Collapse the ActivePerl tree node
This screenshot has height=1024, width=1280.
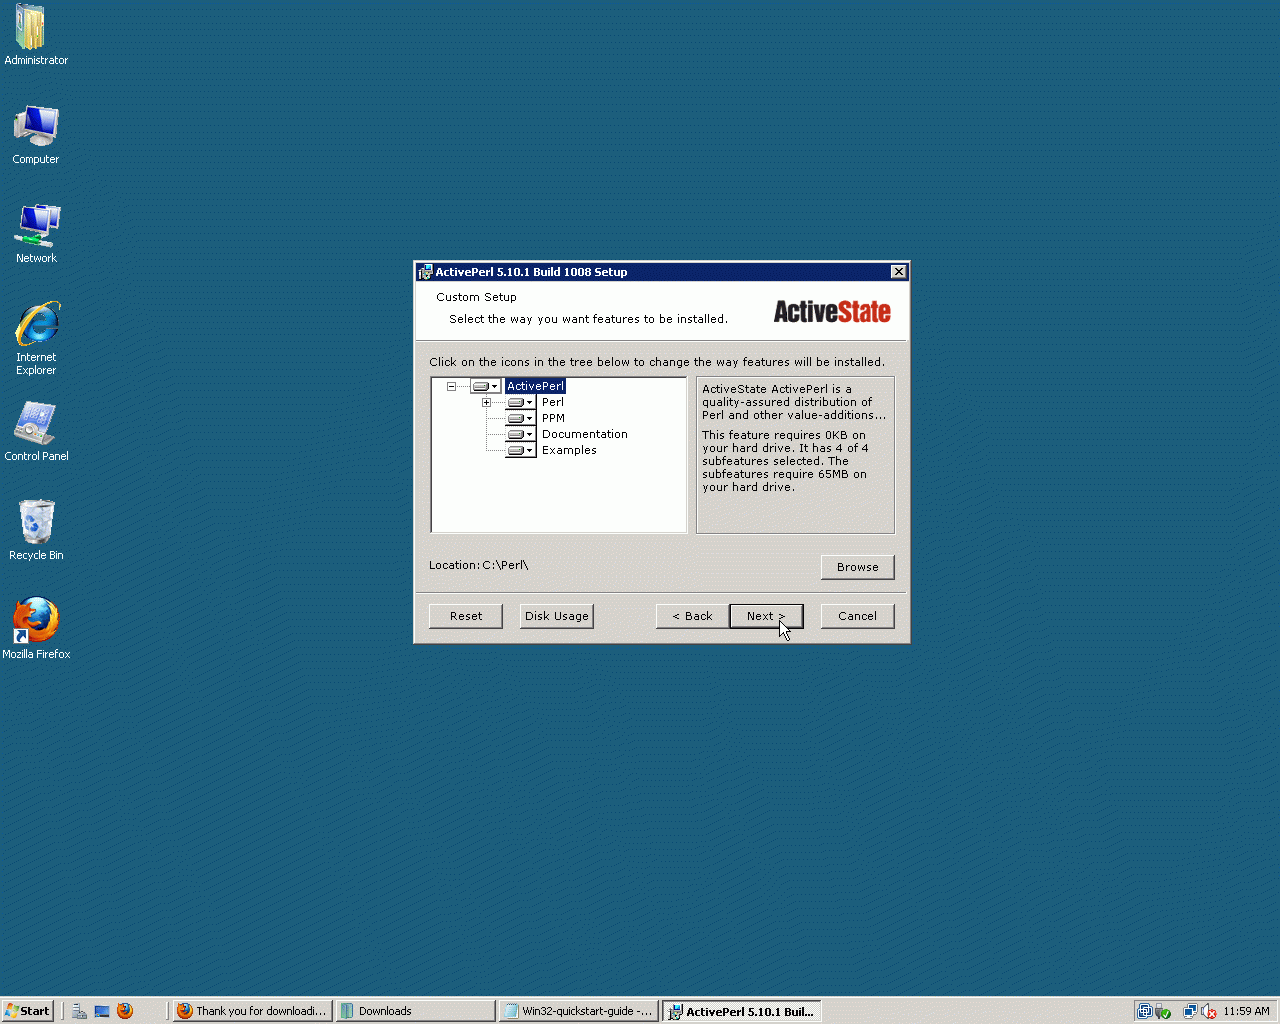(x=451, y=386)
